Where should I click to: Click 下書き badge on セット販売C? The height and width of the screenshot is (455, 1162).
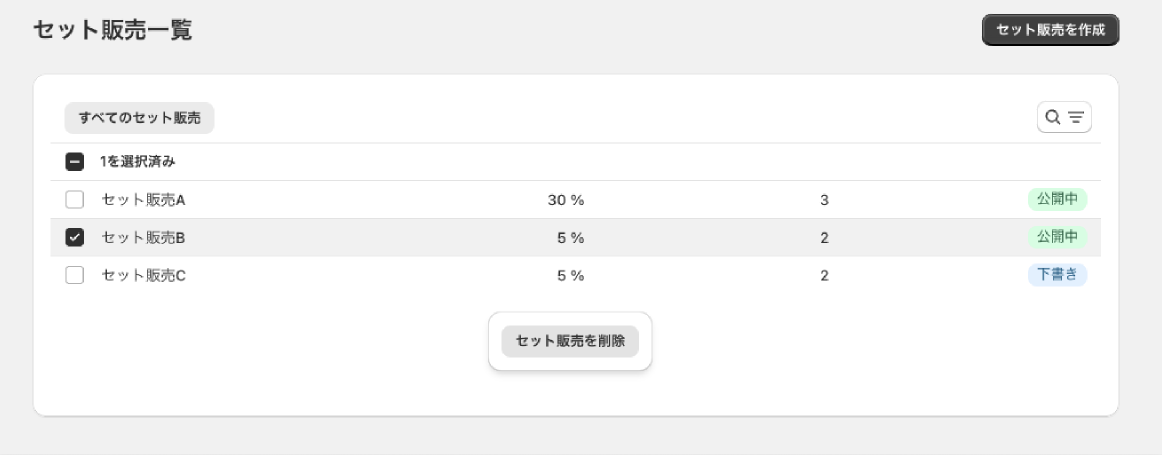point(1057,276)
